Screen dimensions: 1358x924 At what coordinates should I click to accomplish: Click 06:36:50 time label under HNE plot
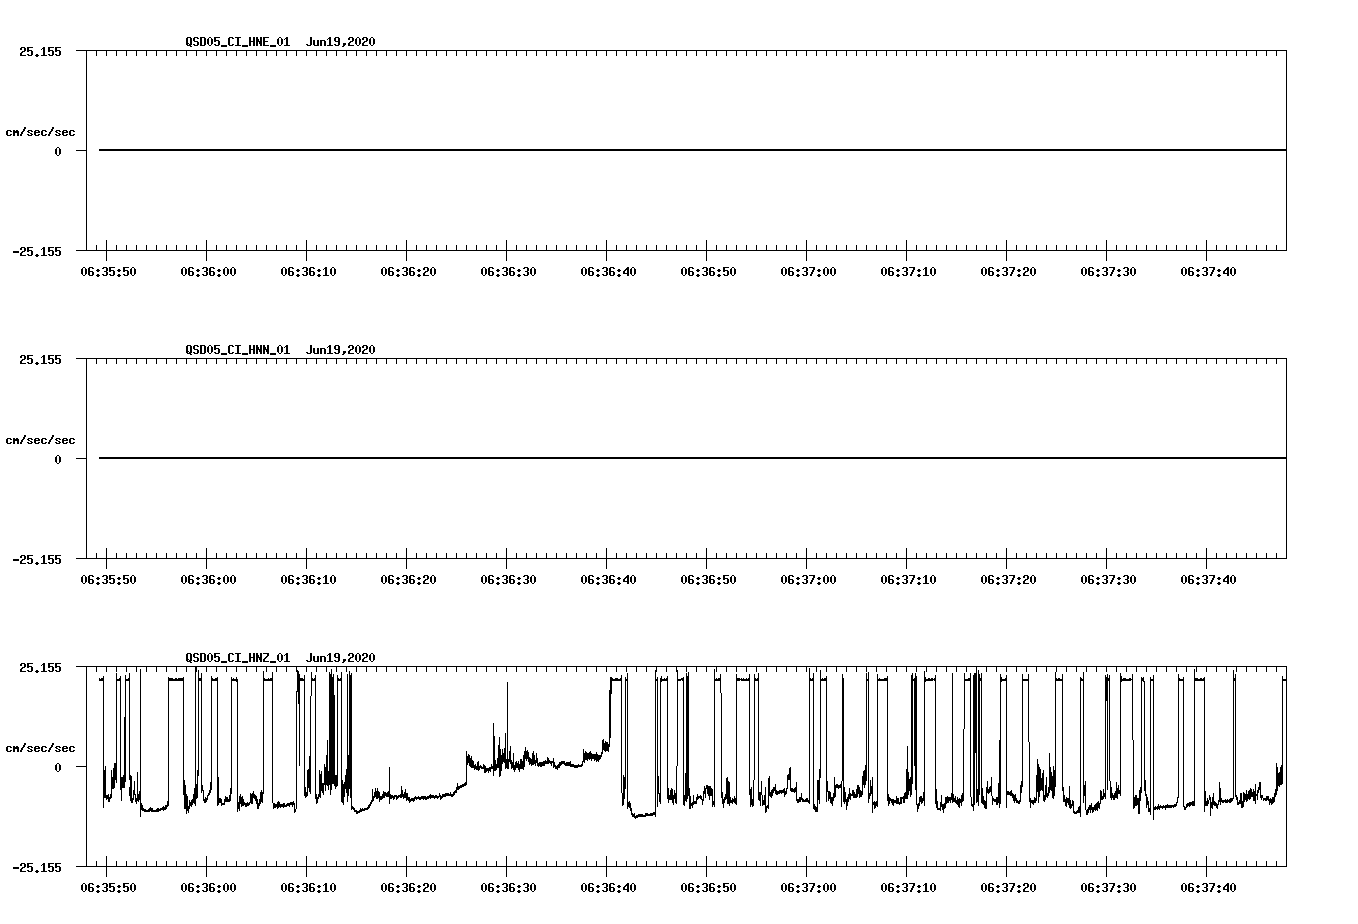(708, 272)
